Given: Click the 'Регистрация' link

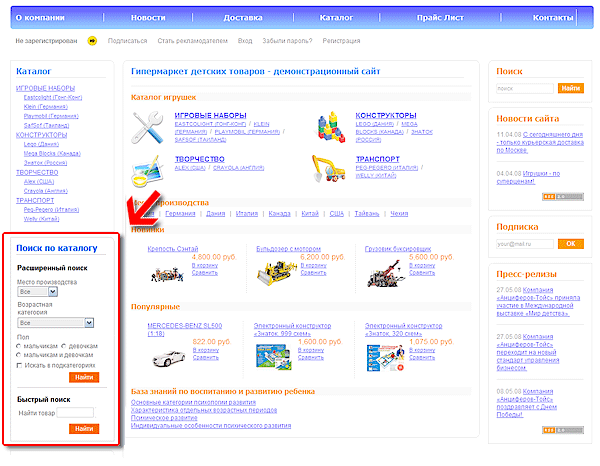Looking at the screenshot, I should click(x=341, y=41).
